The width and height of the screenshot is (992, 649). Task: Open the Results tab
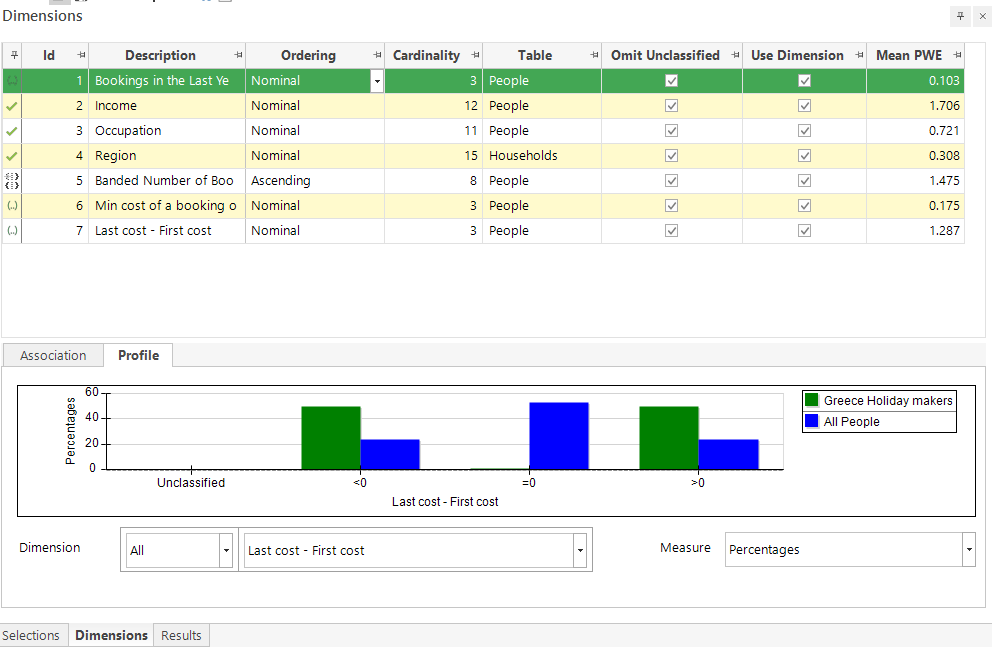181,636
